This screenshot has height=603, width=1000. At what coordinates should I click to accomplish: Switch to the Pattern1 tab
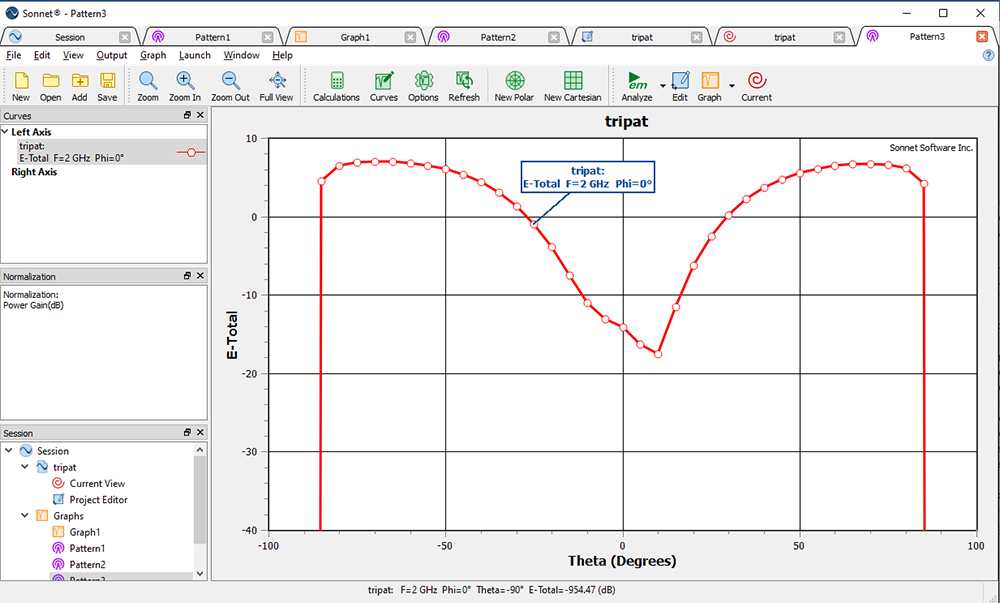212,37
